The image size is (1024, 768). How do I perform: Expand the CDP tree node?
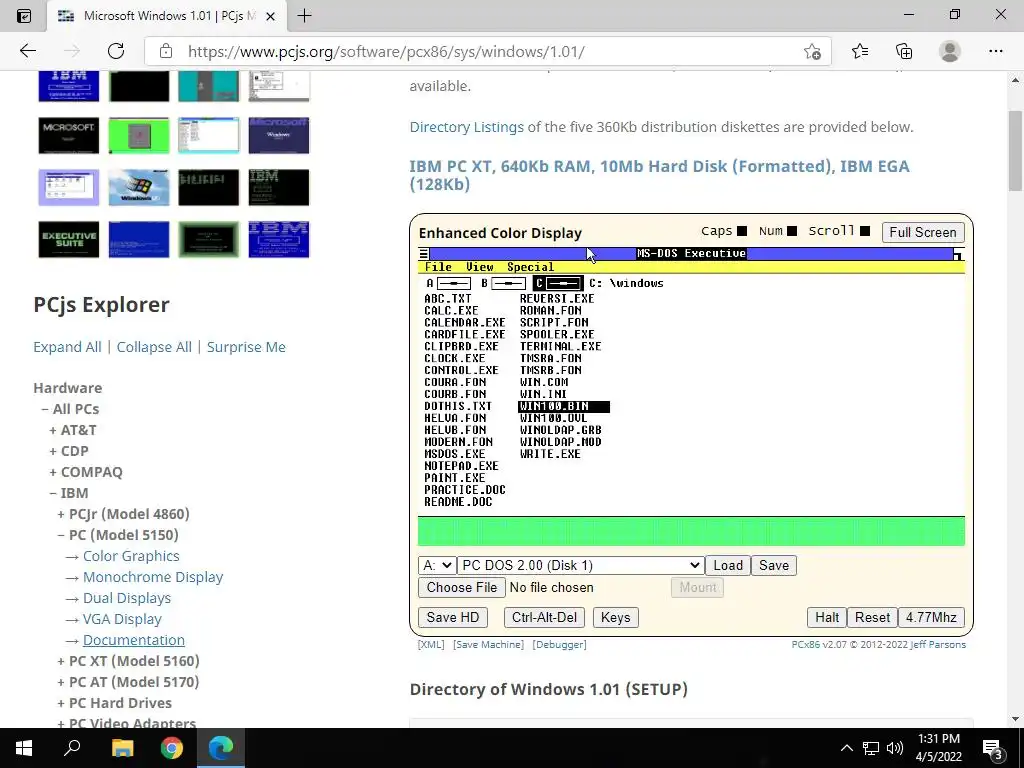point(53,451)
